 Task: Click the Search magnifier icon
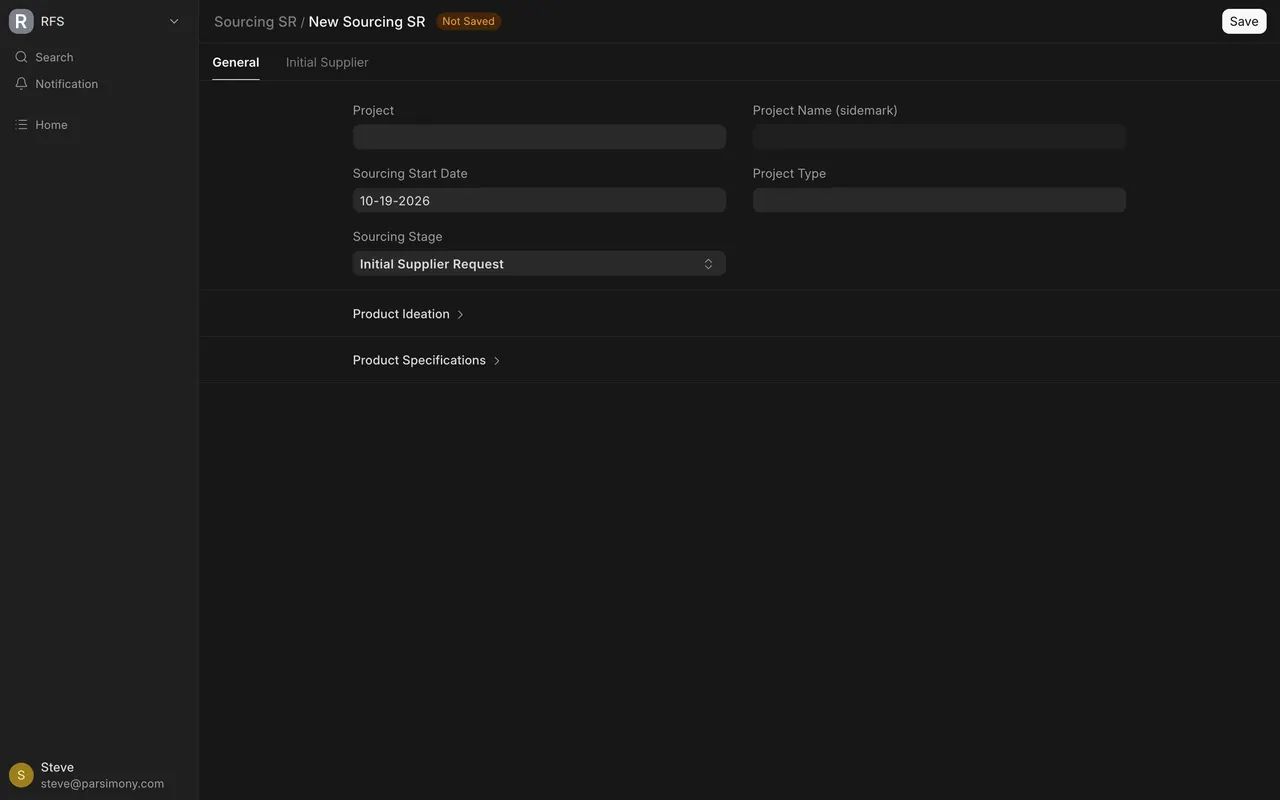click(21, 57)
